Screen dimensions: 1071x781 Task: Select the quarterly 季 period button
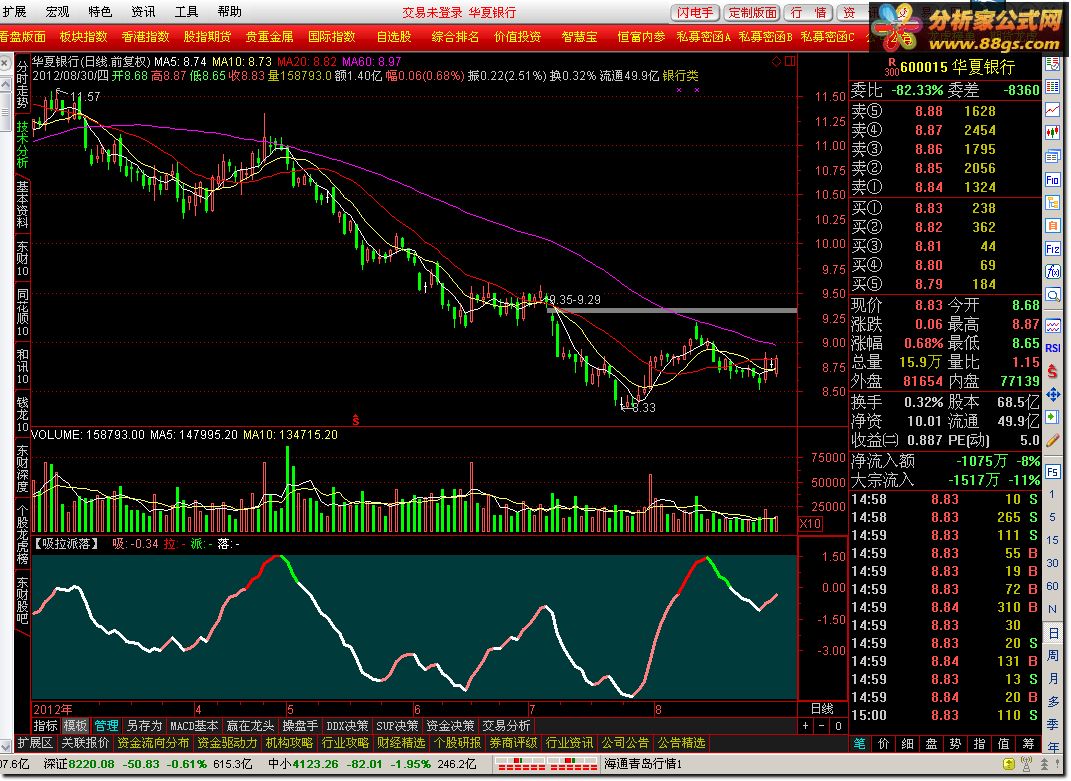click(x=1053, y=725)
